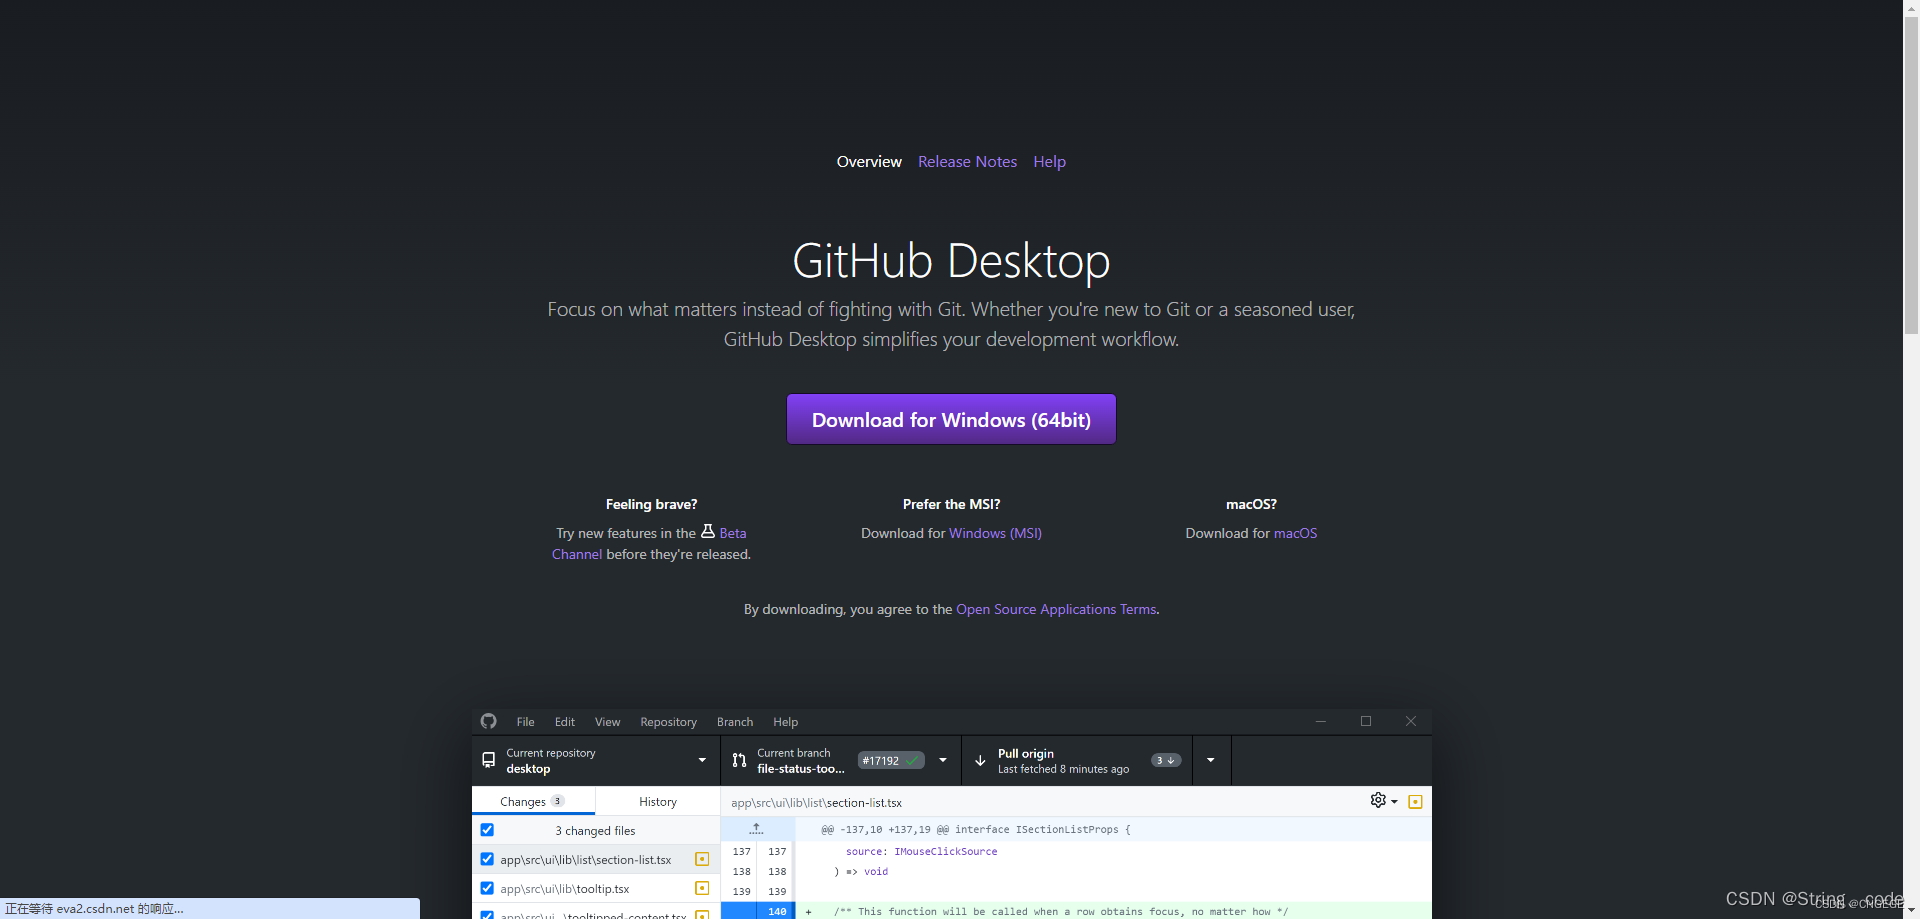Click the expand-diff arrow icon above line numbers
This screenshot has width=1920, height=919.
757,828
